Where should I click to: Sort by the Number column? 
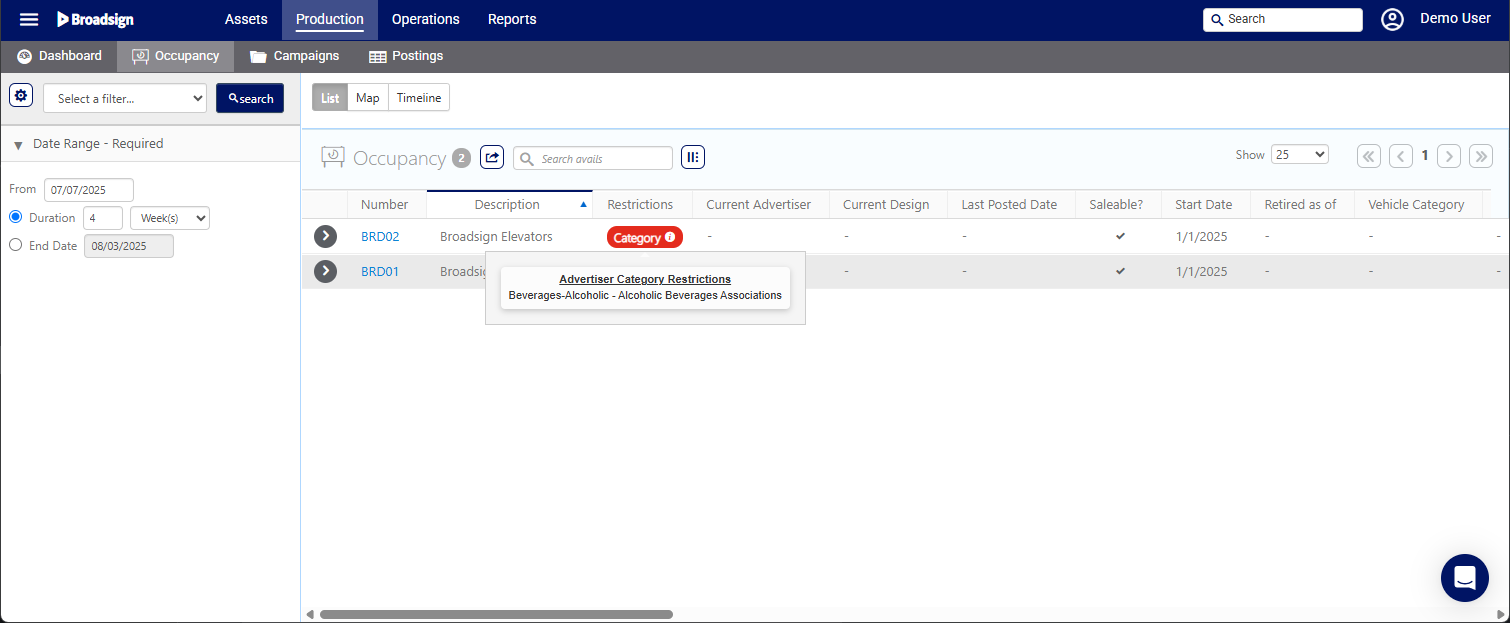(x=385, y=204)
